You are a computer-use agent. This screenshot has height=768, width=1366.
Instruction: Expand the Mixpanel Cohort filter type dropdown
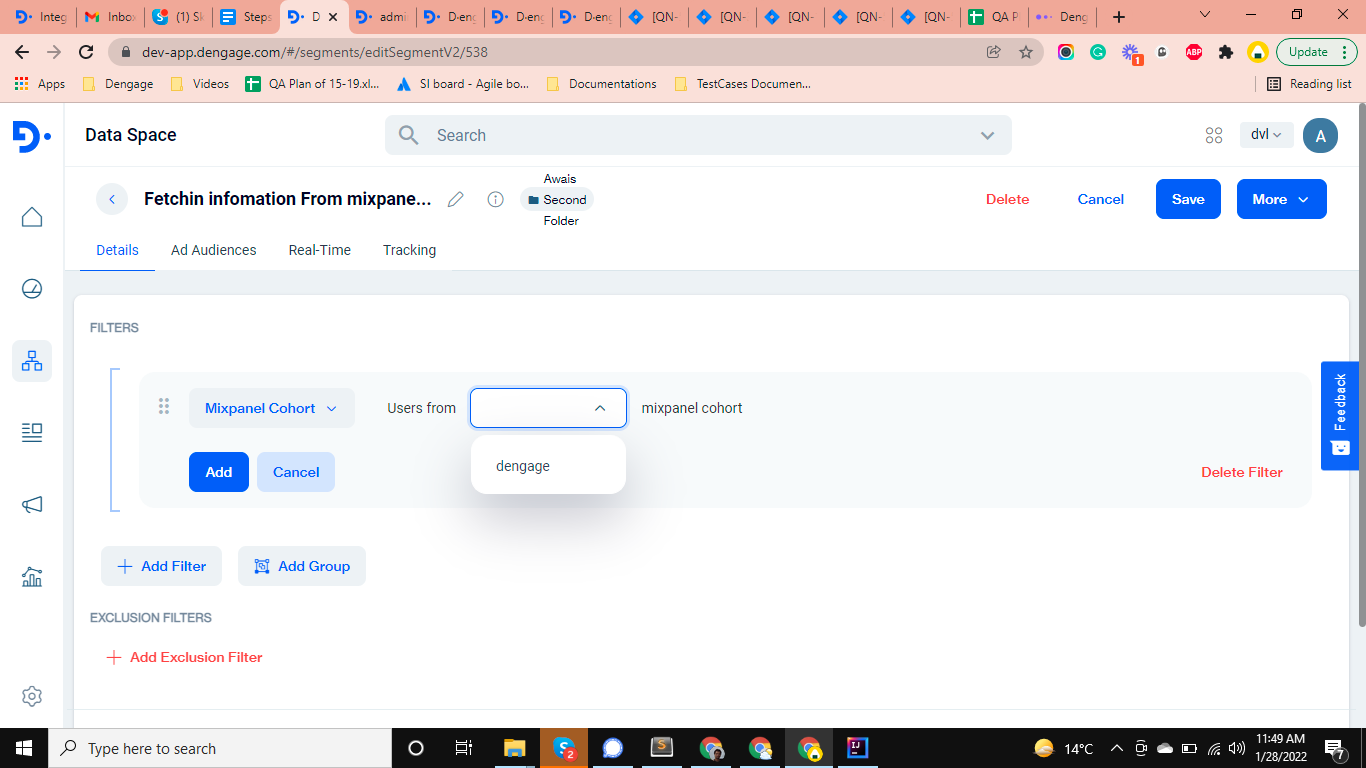click(271, 408)
